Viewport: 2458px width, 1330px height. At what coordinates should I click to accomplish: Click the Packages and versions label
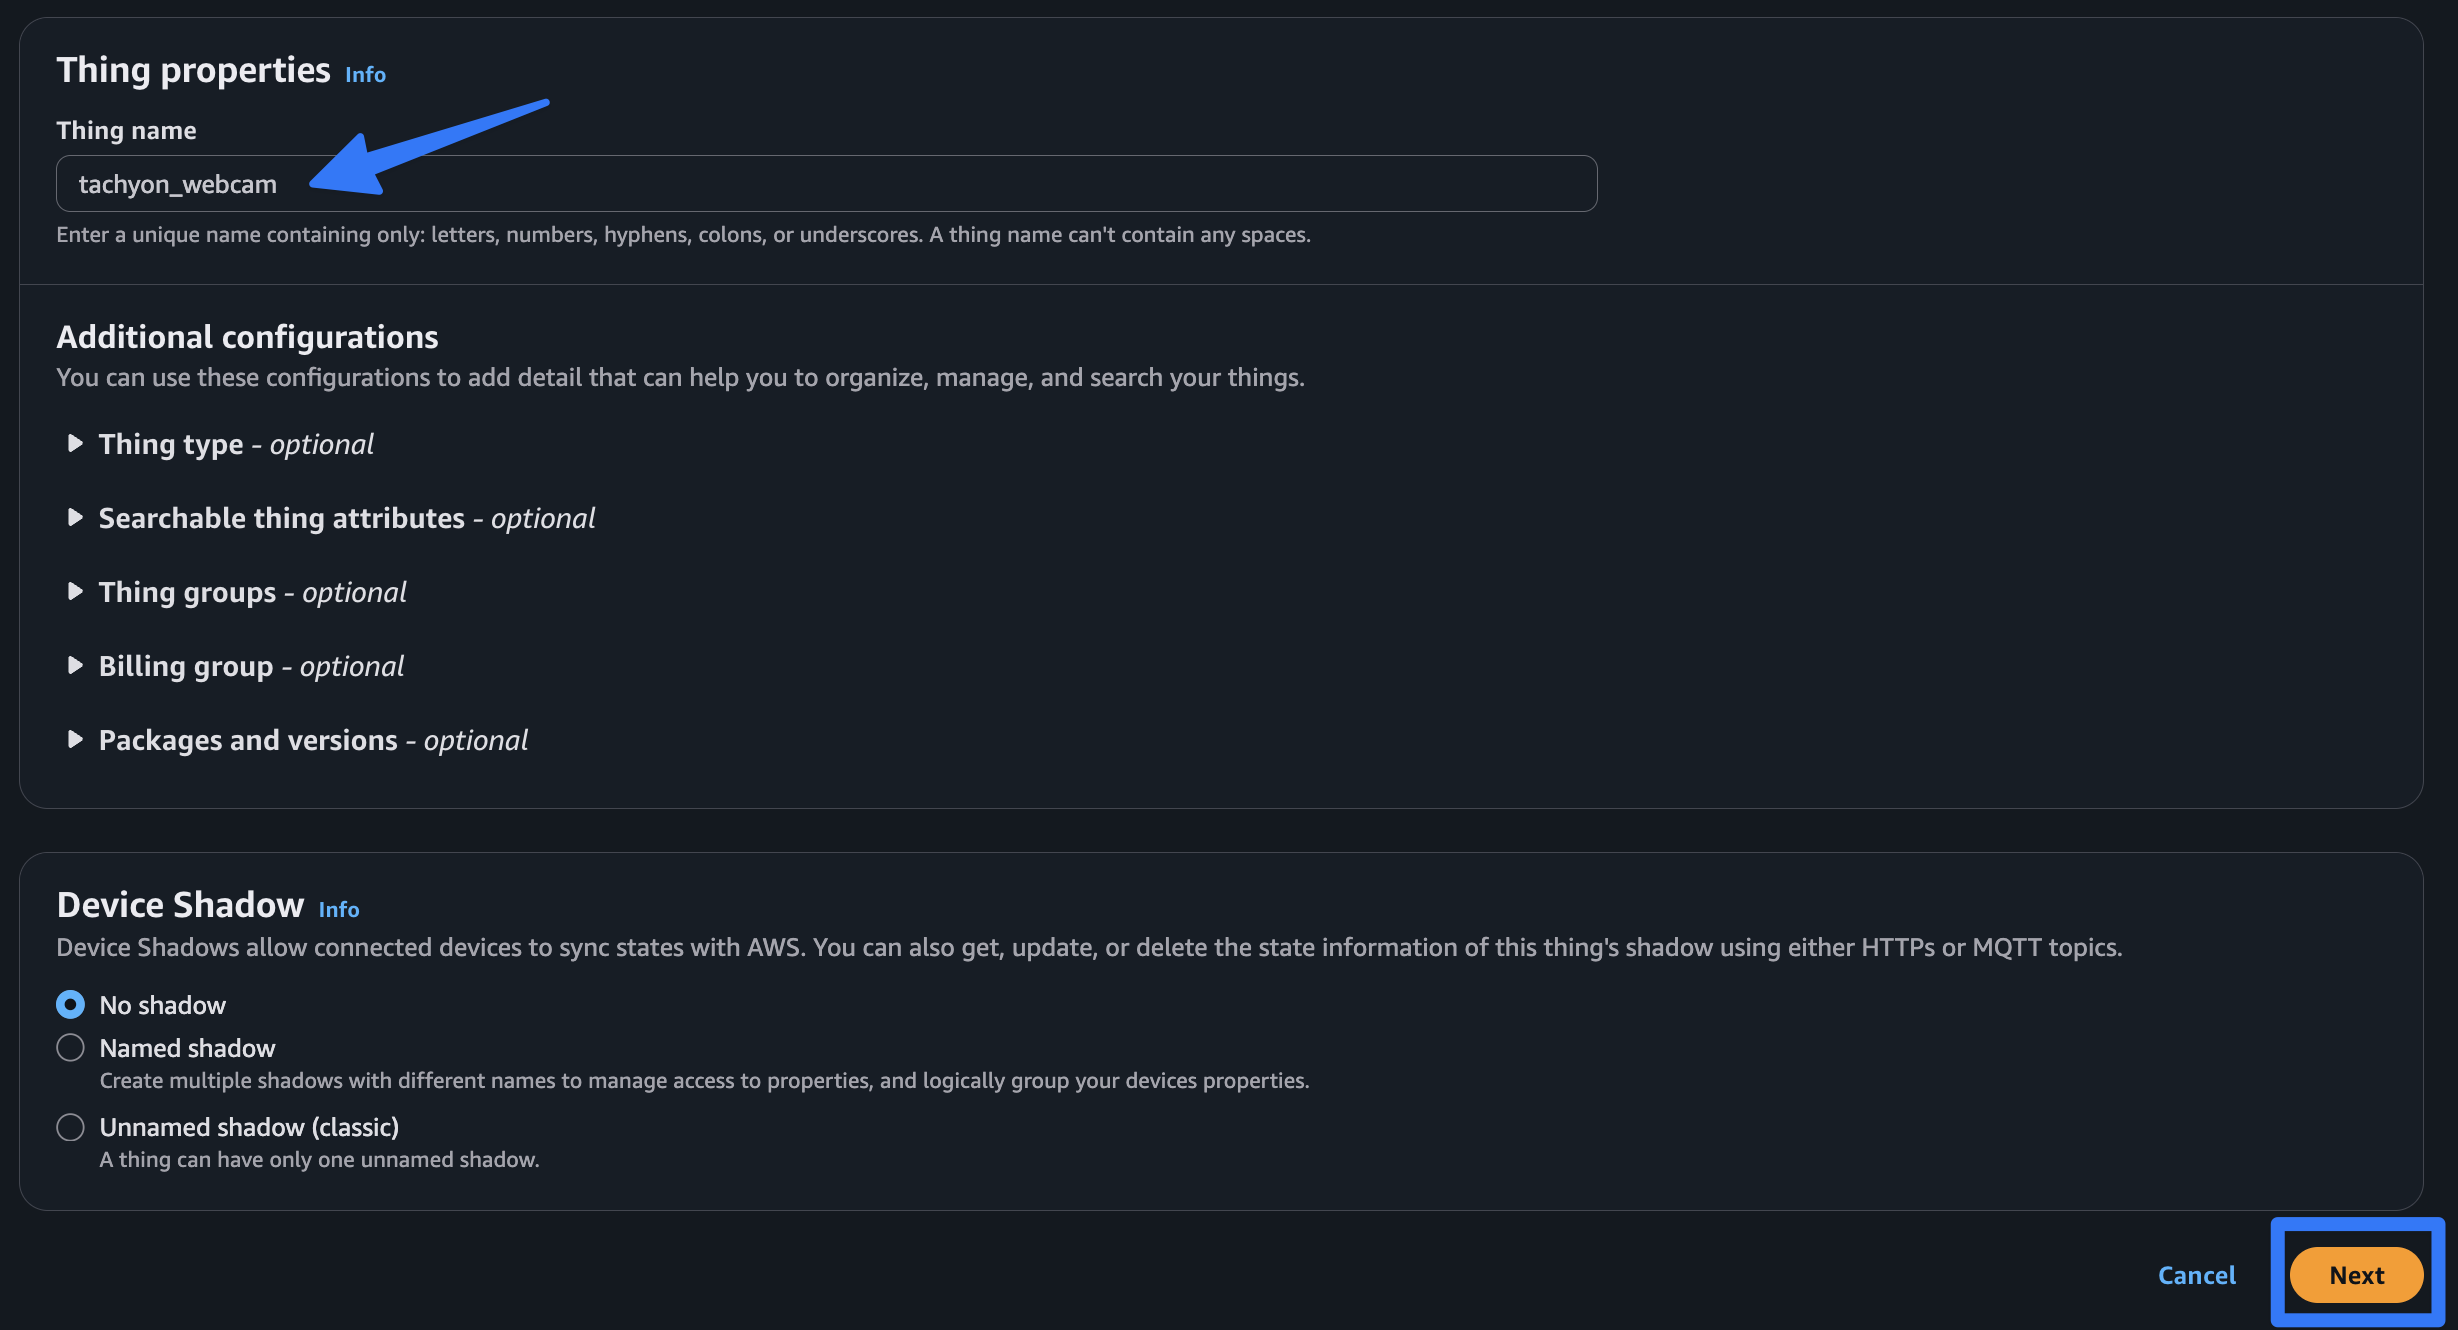click(x=313, y=740)
